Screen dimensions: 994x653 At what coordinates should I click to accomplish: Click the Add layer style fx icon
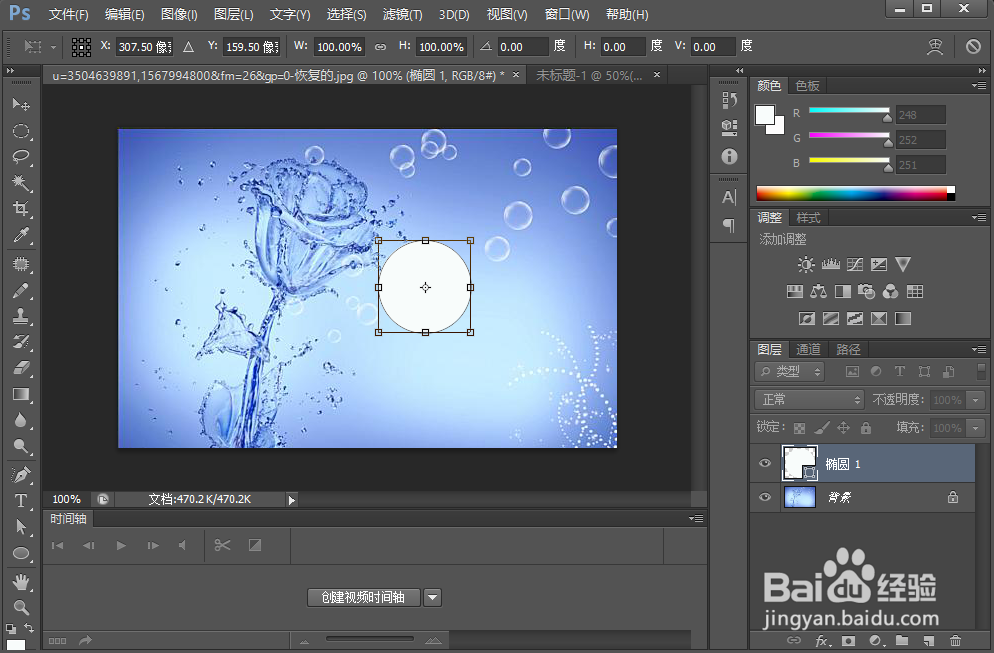[x=823, y=640]
